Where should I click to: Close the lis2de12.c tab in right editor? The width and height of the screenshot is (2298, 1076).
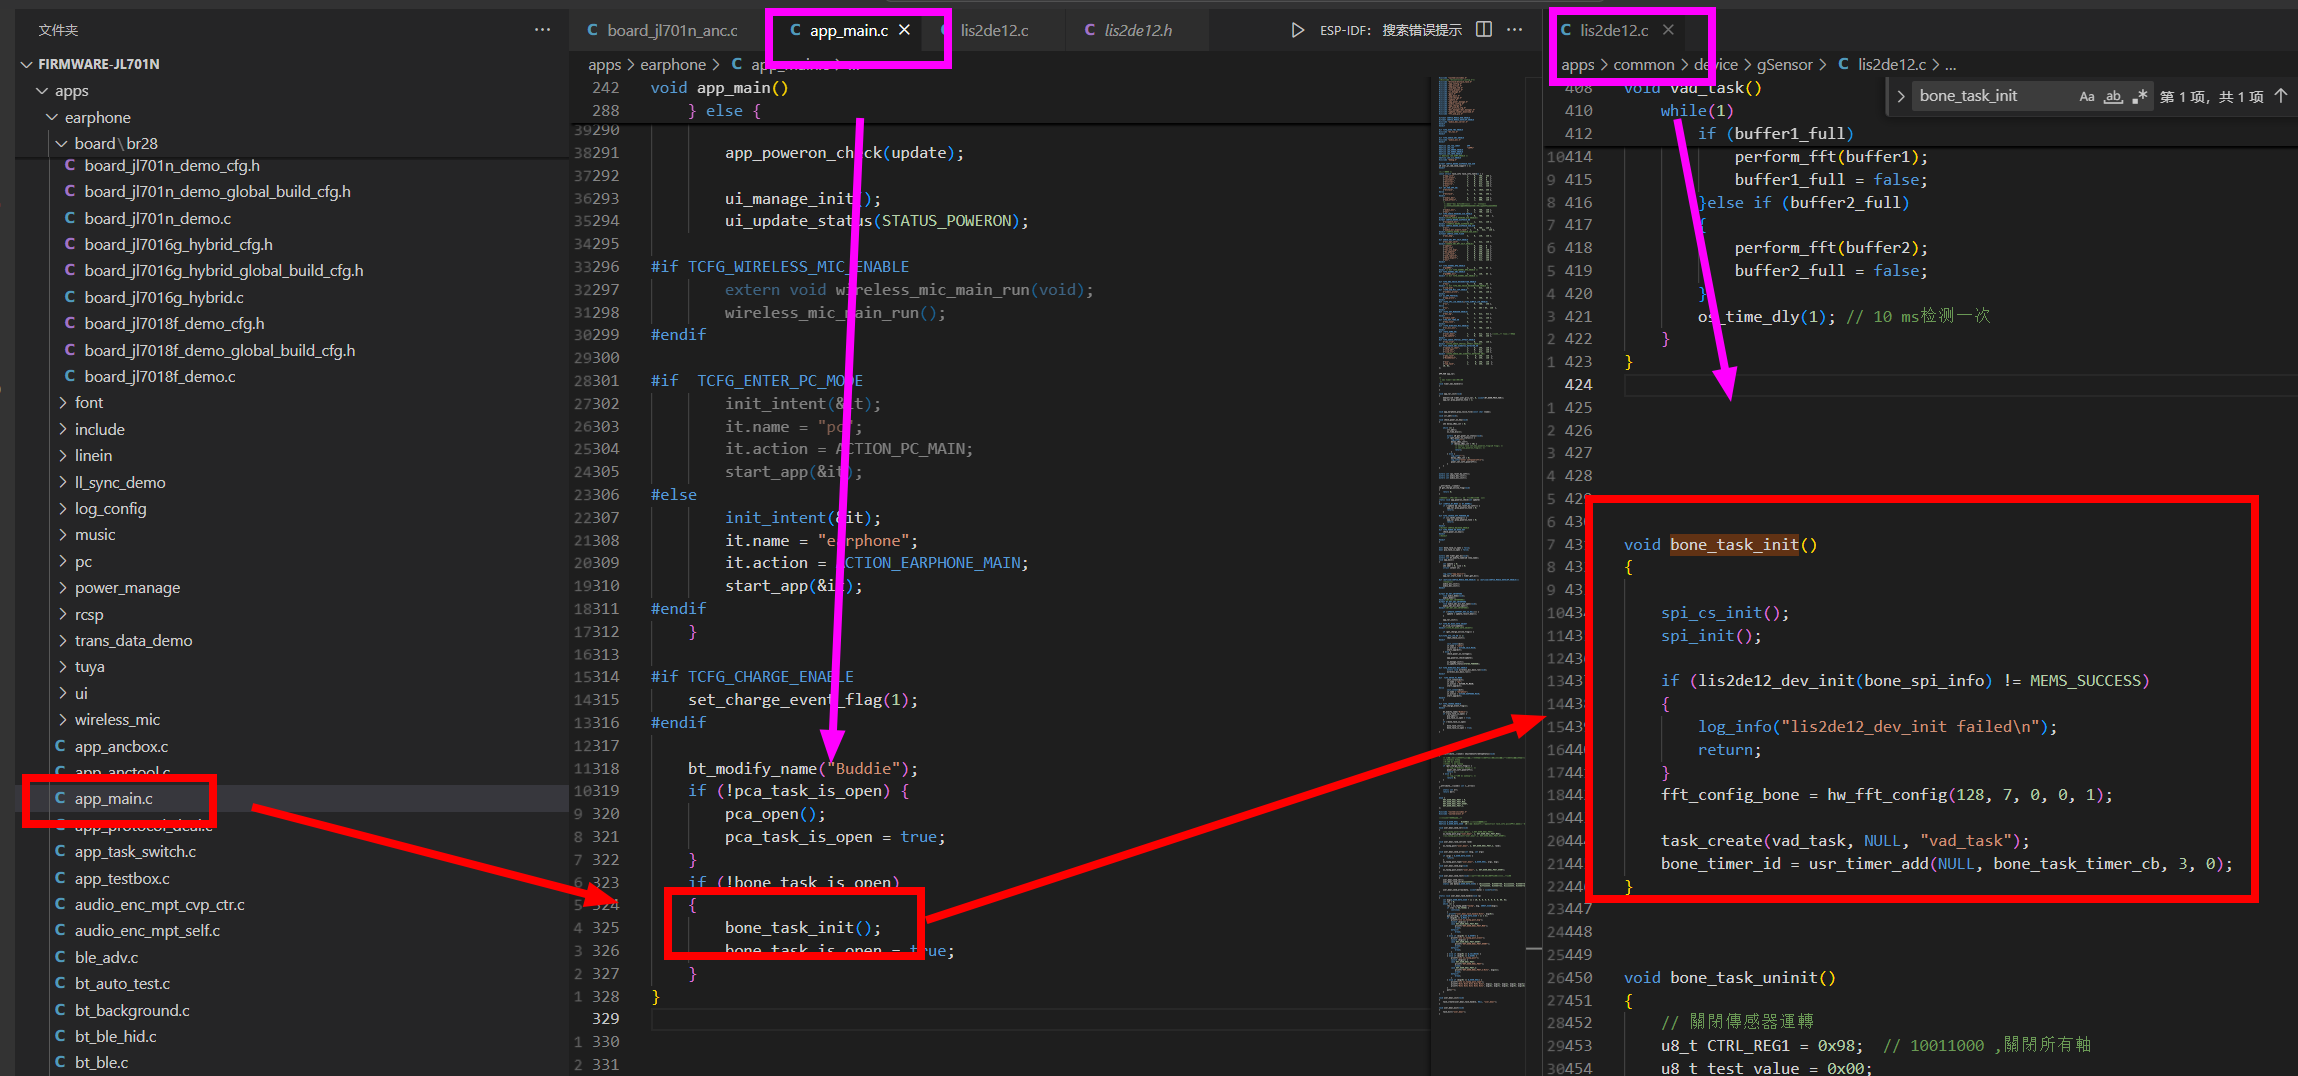click(x=1668, y=30)
